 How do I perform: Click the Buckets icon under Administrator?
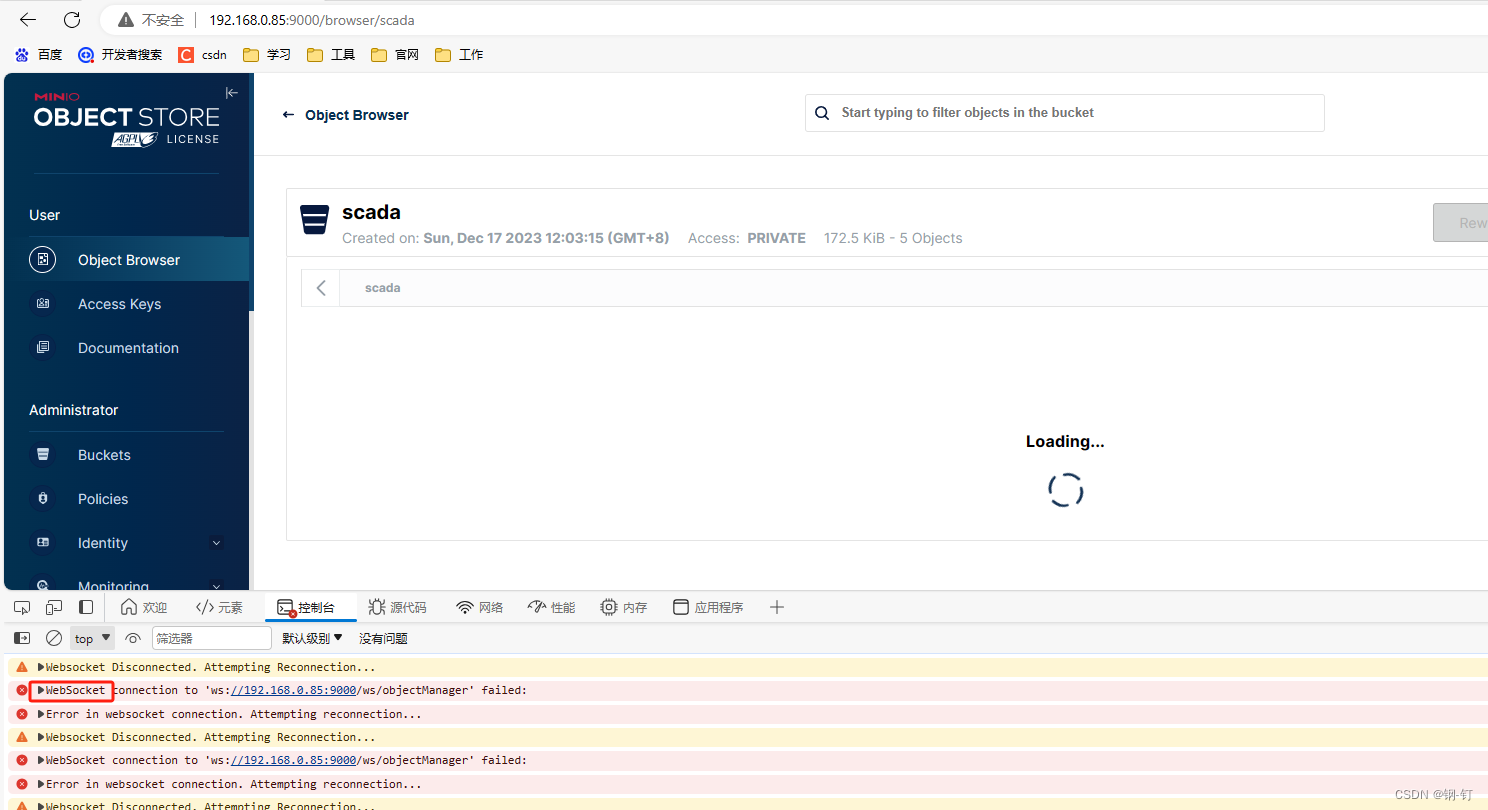(42, 454)
